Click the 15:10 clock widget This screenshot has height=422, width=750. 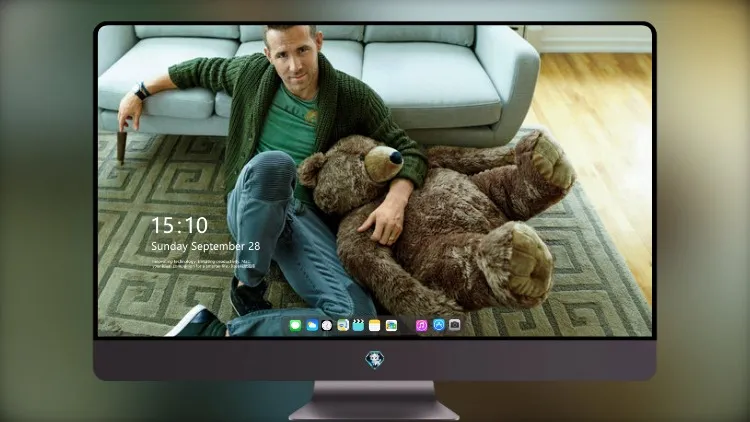179,225
